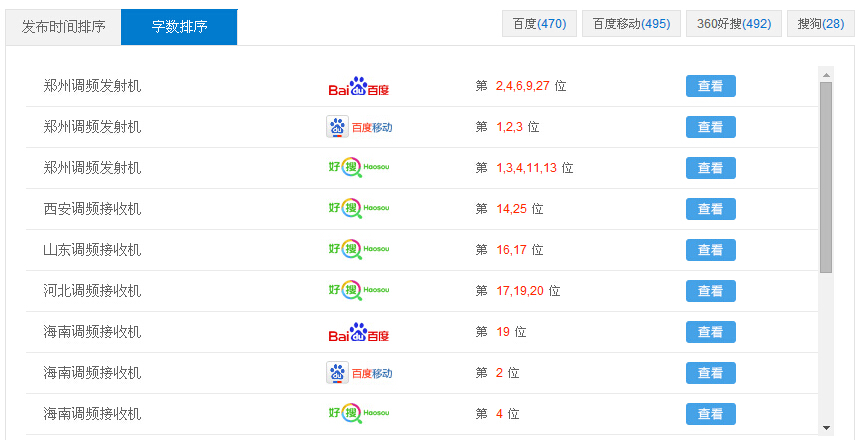Click ranking text 17,19,20
The width and height of the screenshot is (856, 440).
(520, 291)
